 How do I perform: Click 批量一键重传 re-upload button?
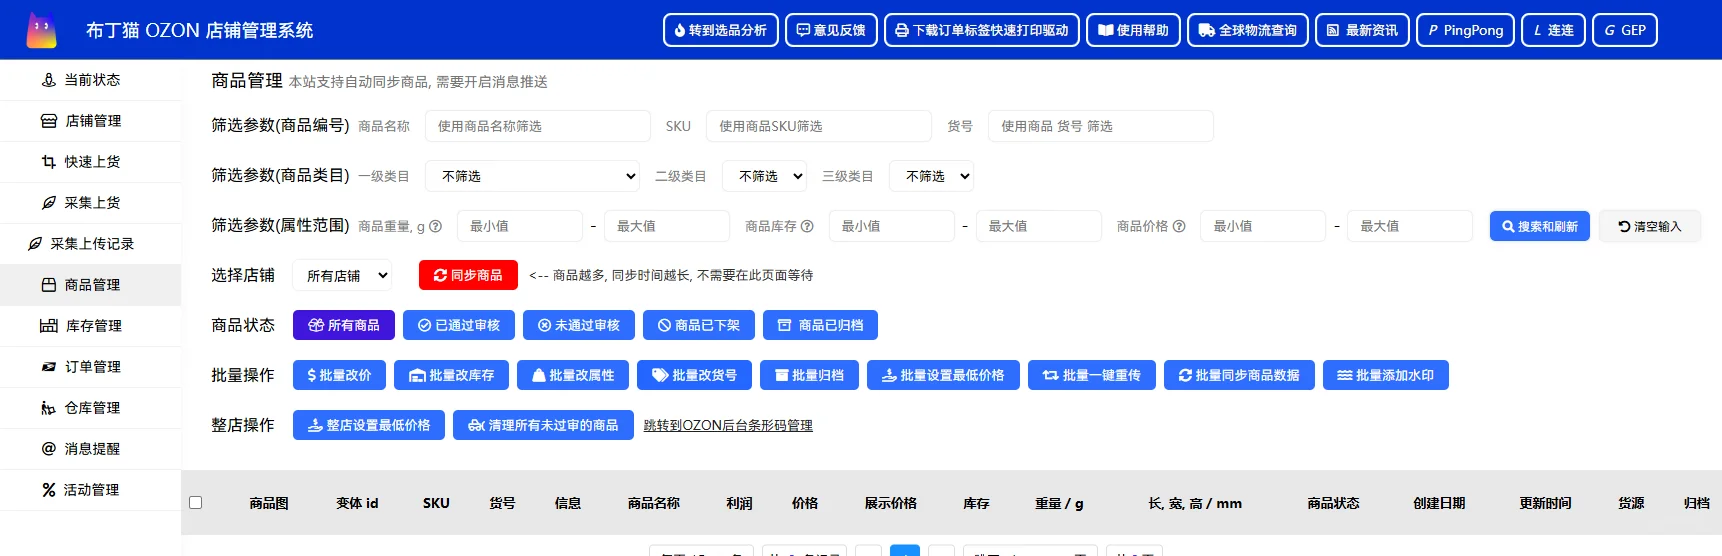tap(1092, 375)
